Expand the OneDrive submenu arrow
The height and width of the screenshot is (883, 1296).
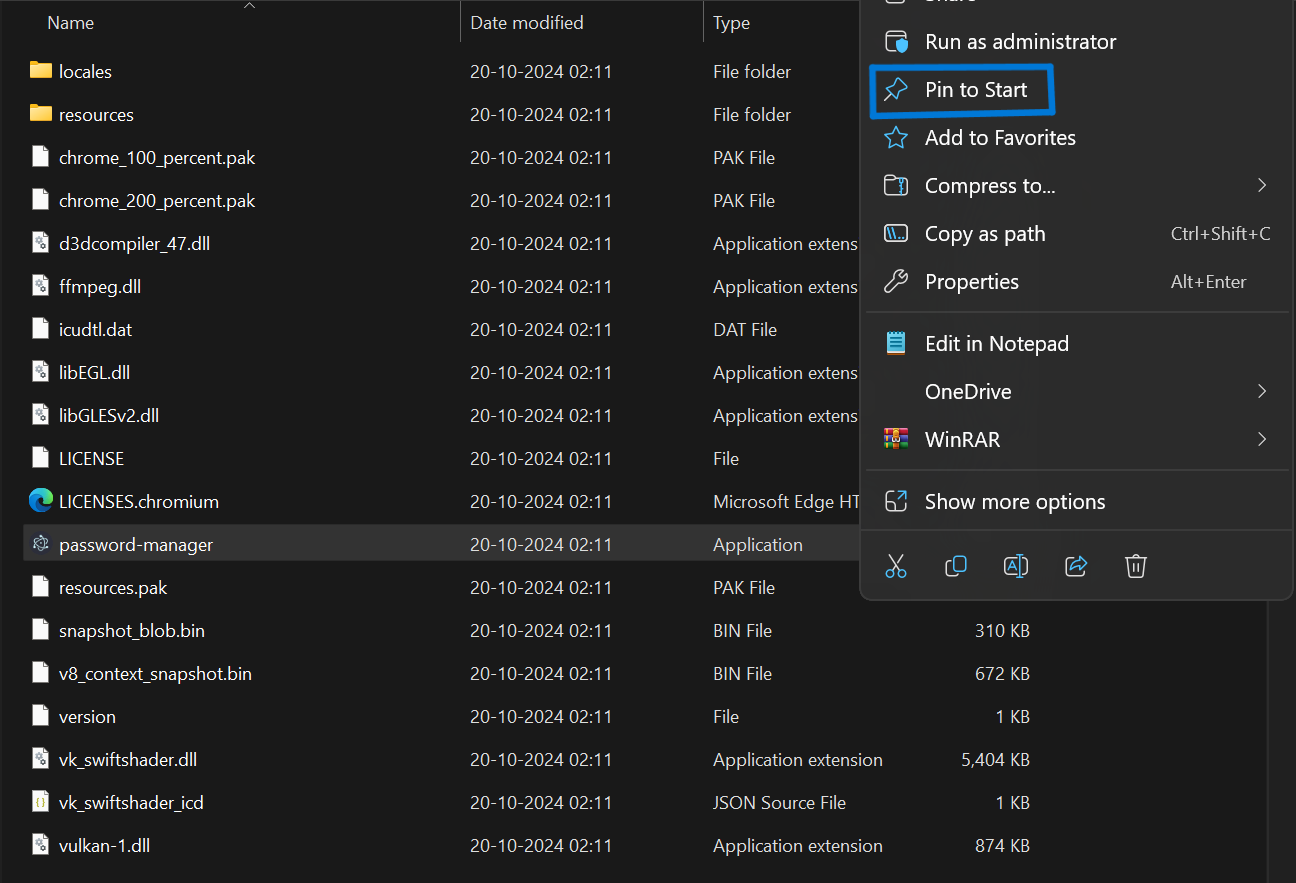coord(1262,392)
